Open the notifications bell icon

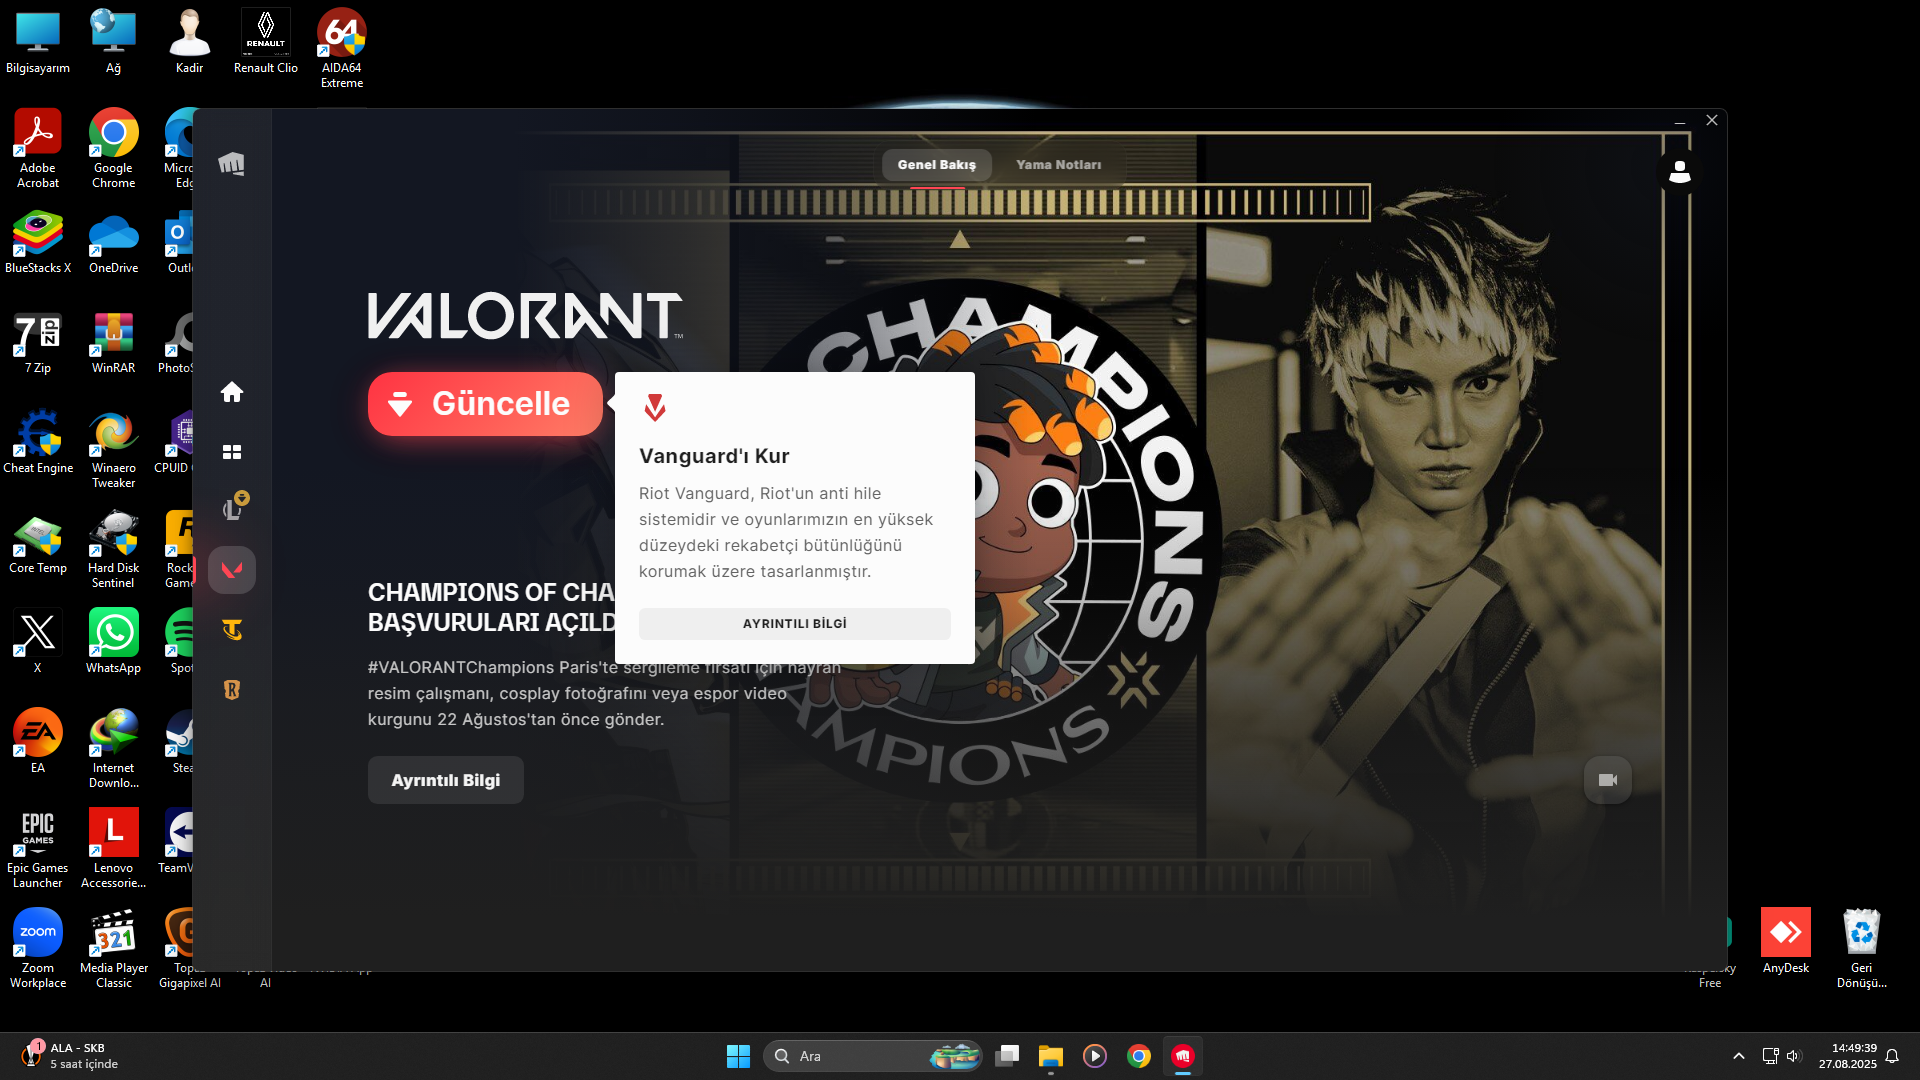pos(1892,1056)
